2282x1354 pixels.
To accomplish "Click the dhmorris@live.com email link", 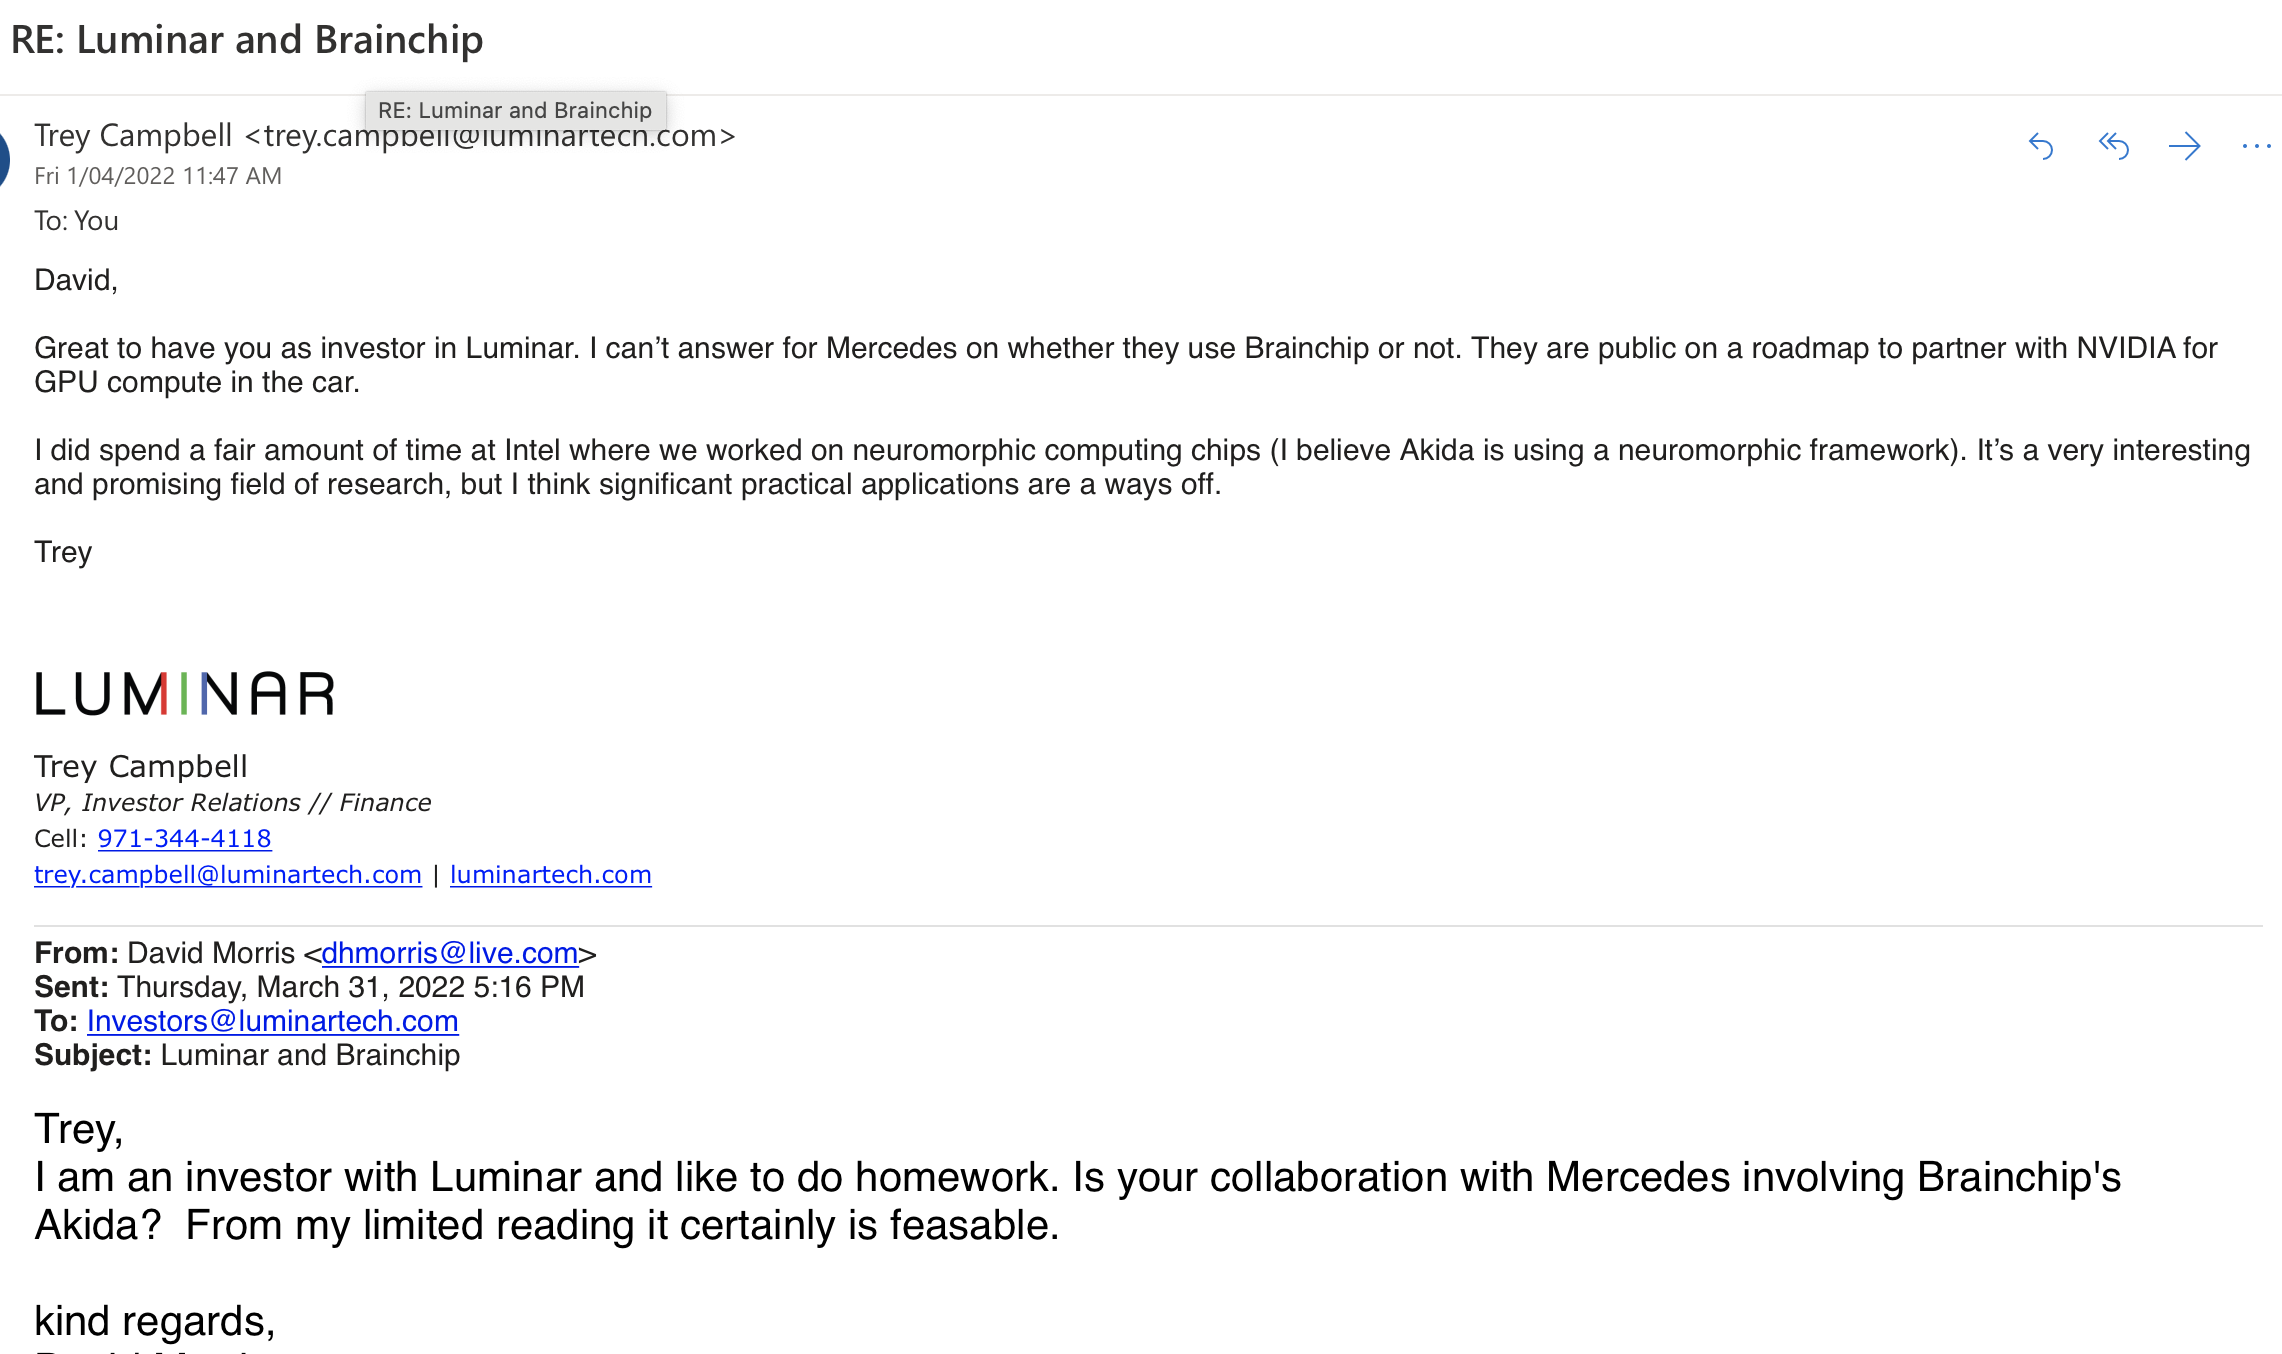I will click(449, 953).
